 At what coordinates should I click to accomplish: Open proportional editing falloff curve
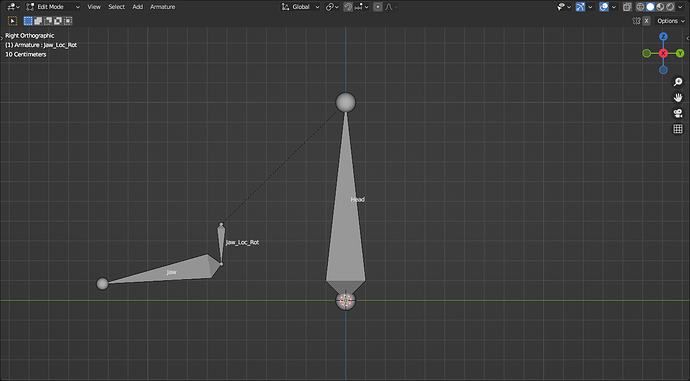391,7
